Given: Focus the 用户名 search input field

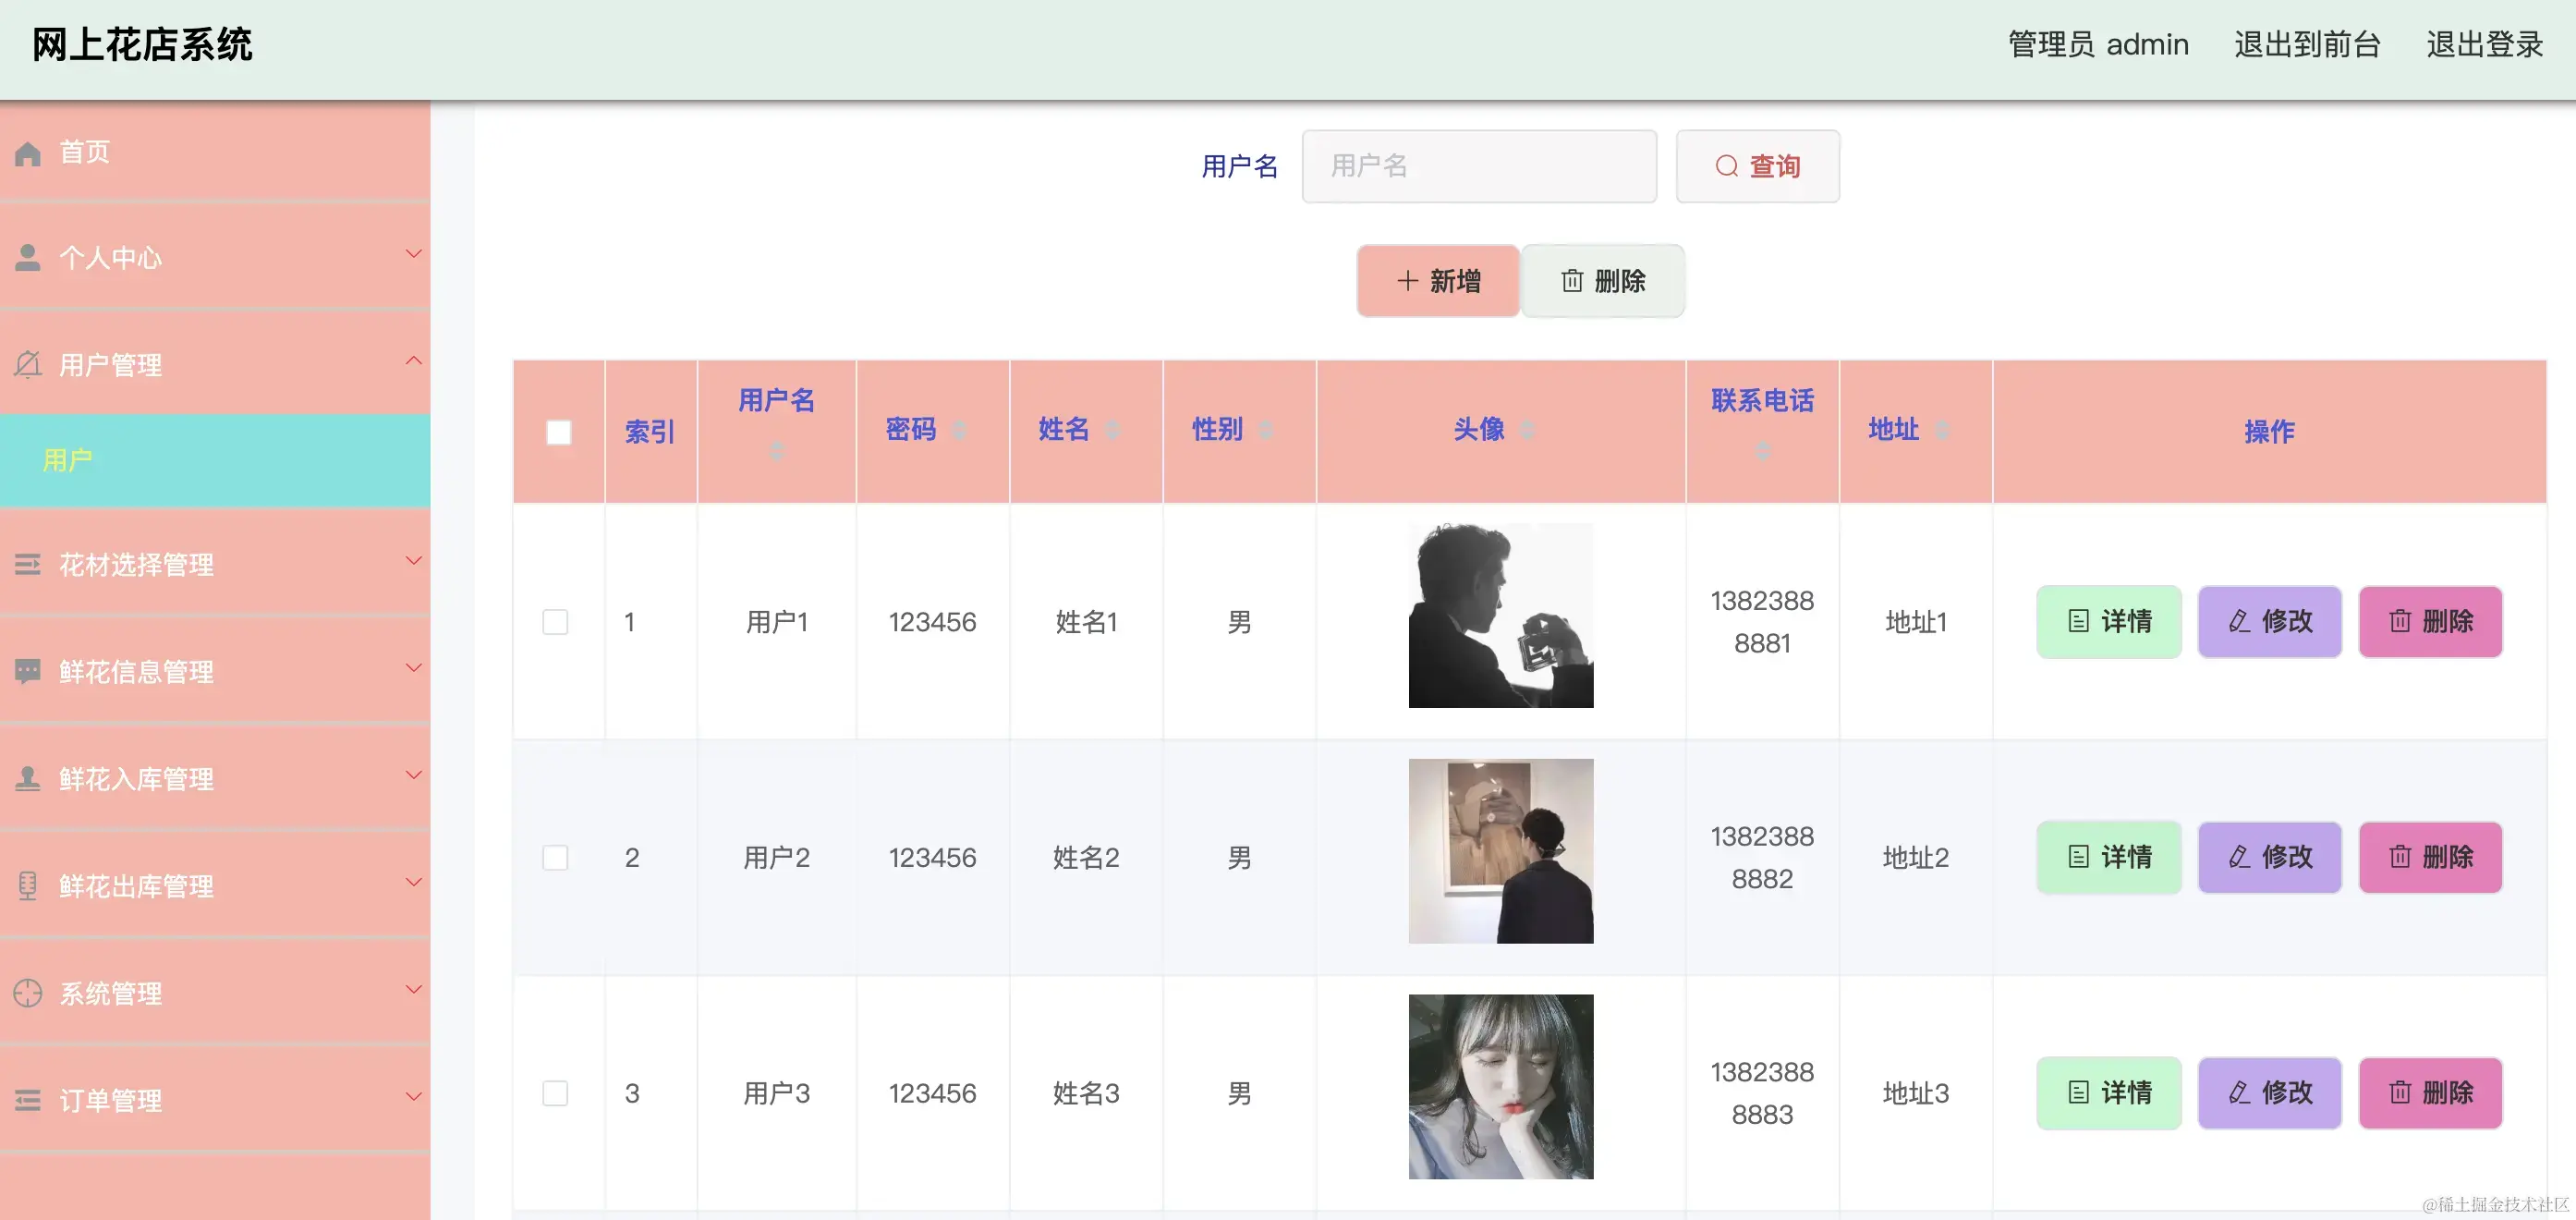Looking at the screenshot, I should (1478, 166).
